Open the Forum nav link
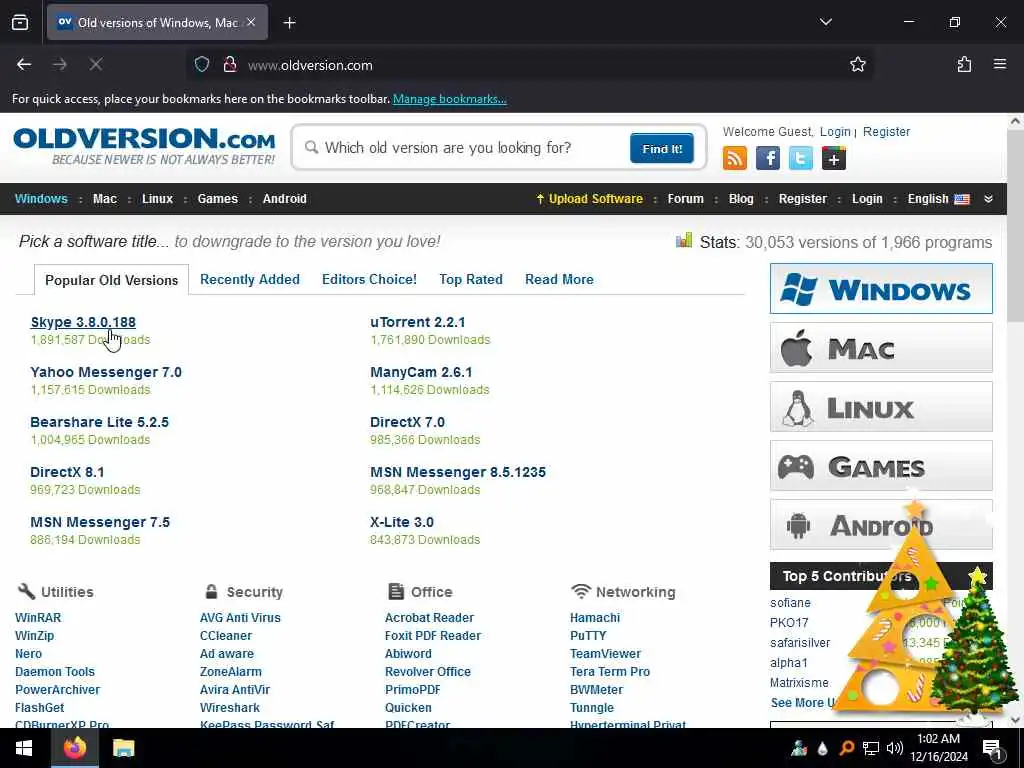 pos(685,199)
